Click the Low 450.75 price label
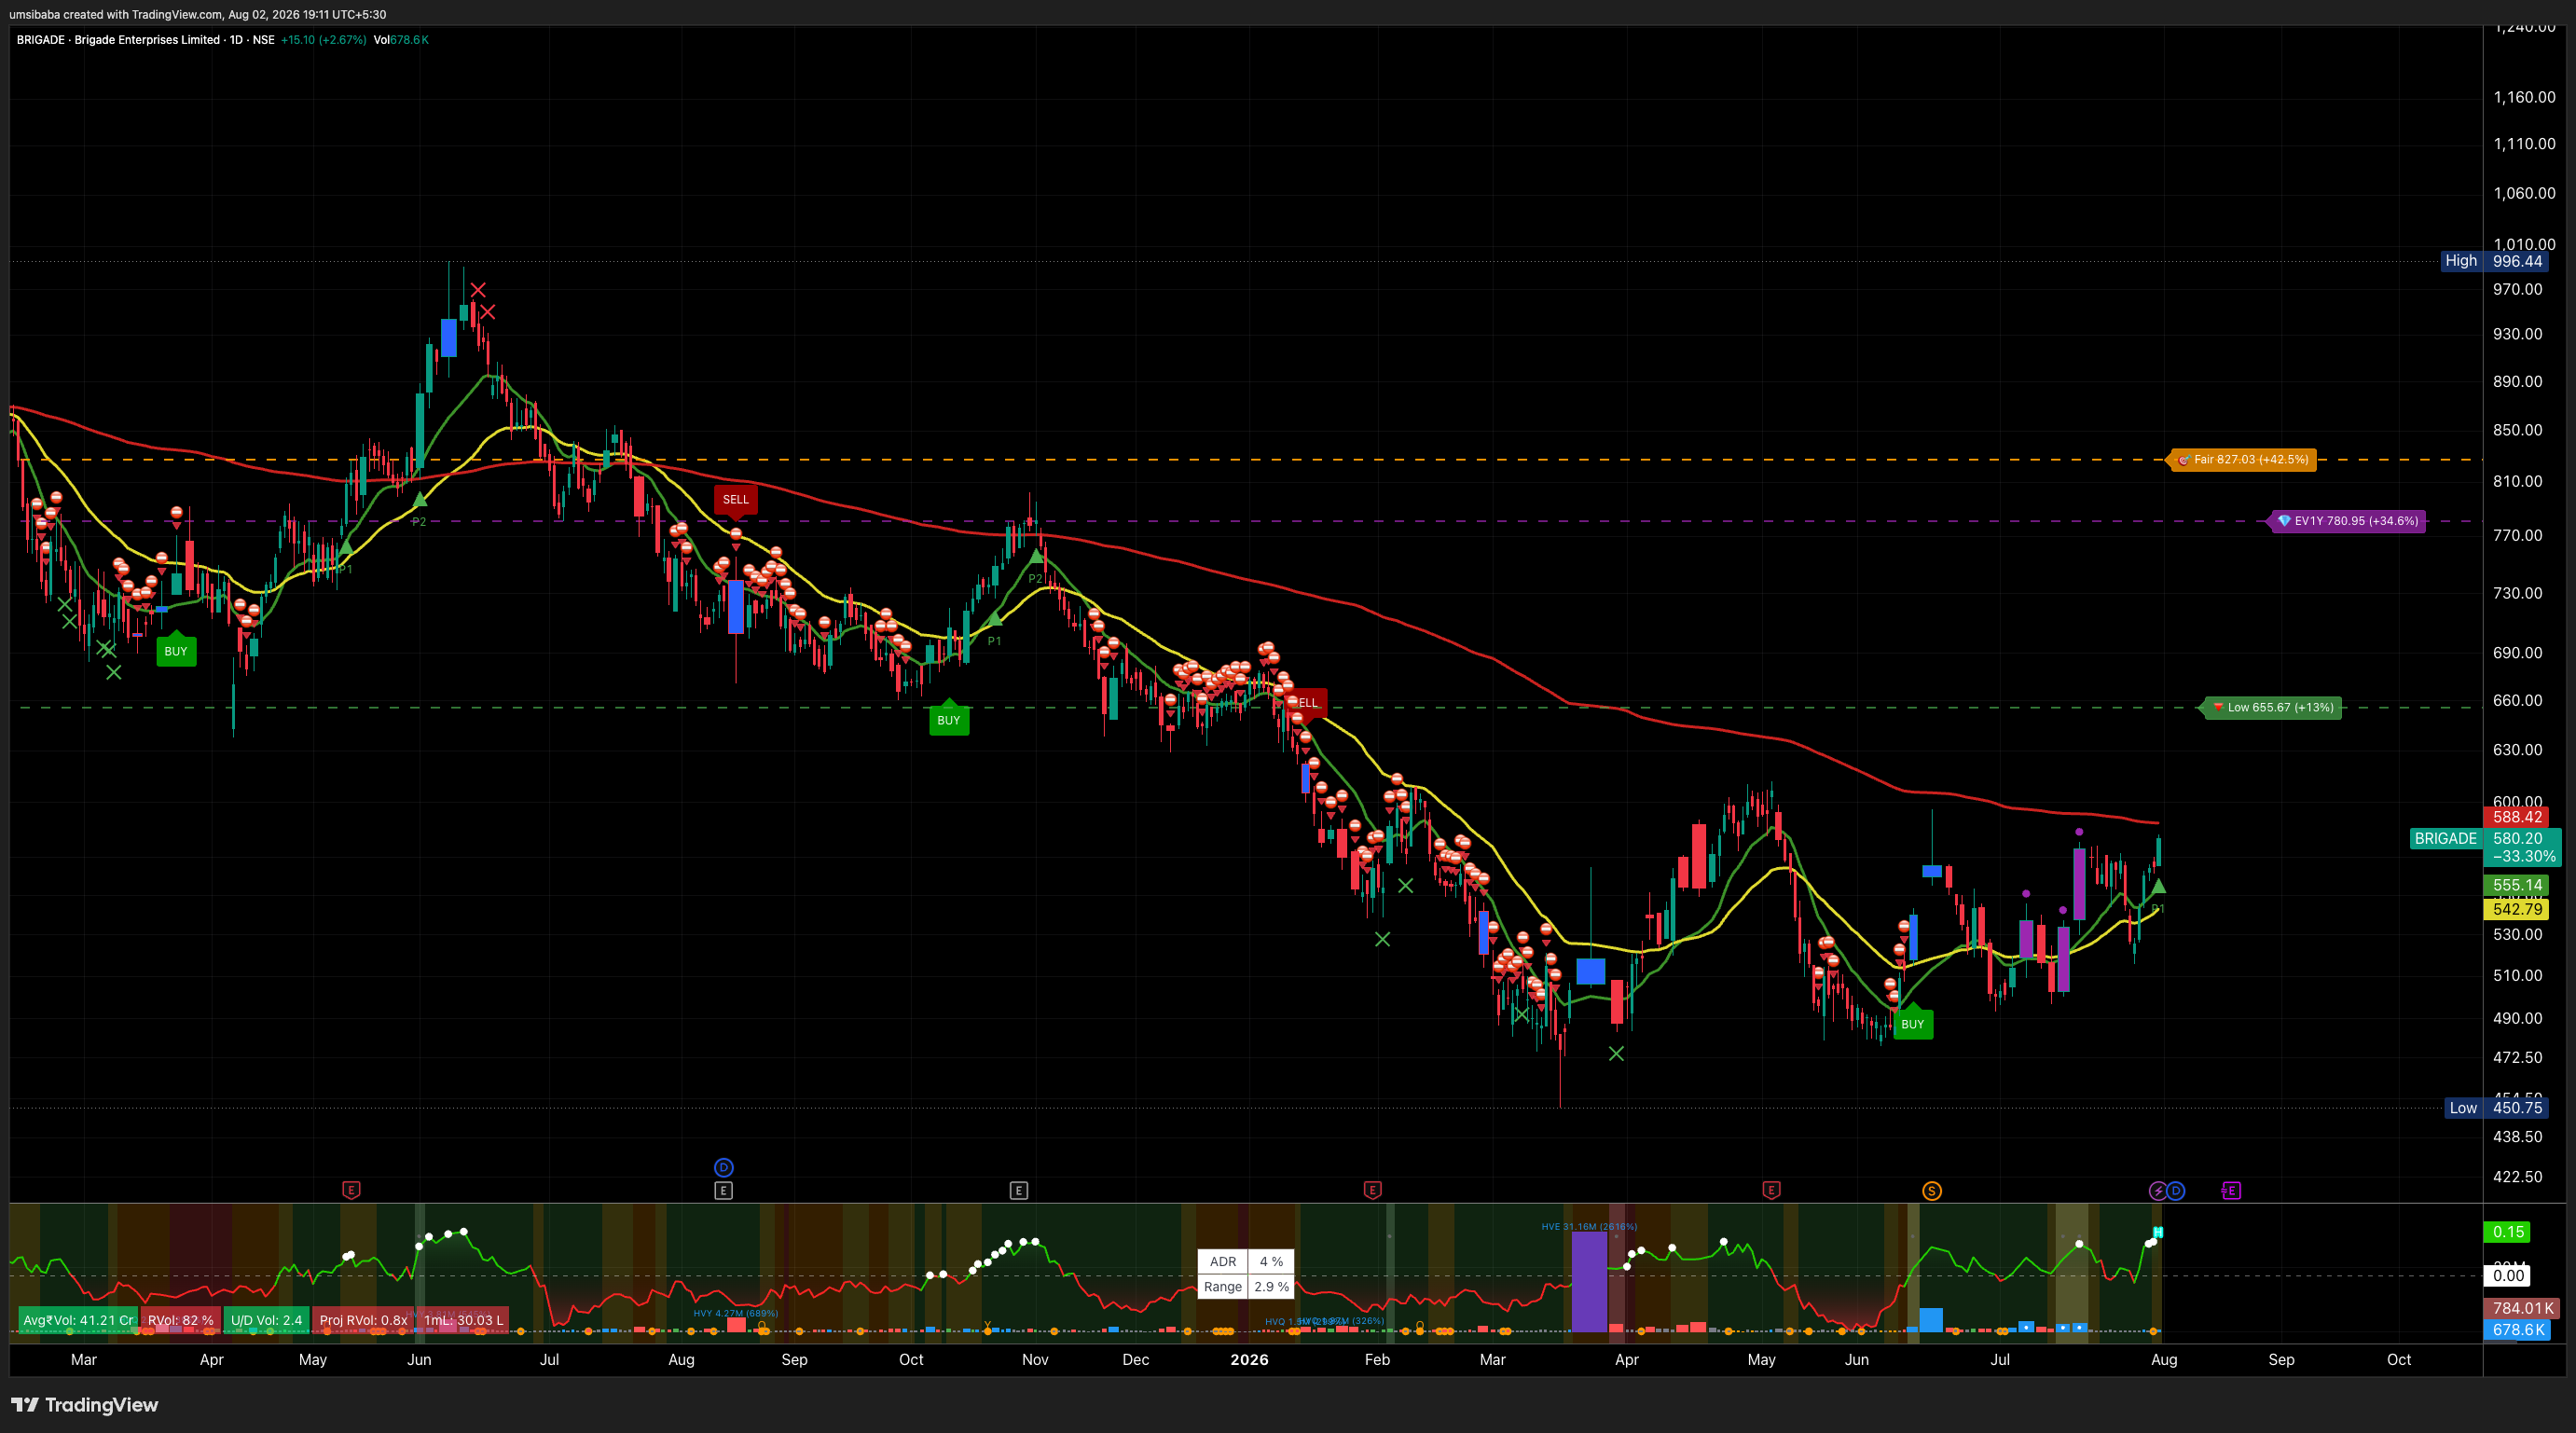This screenshot has width=2576, height=1433. coord(2497,1108)
